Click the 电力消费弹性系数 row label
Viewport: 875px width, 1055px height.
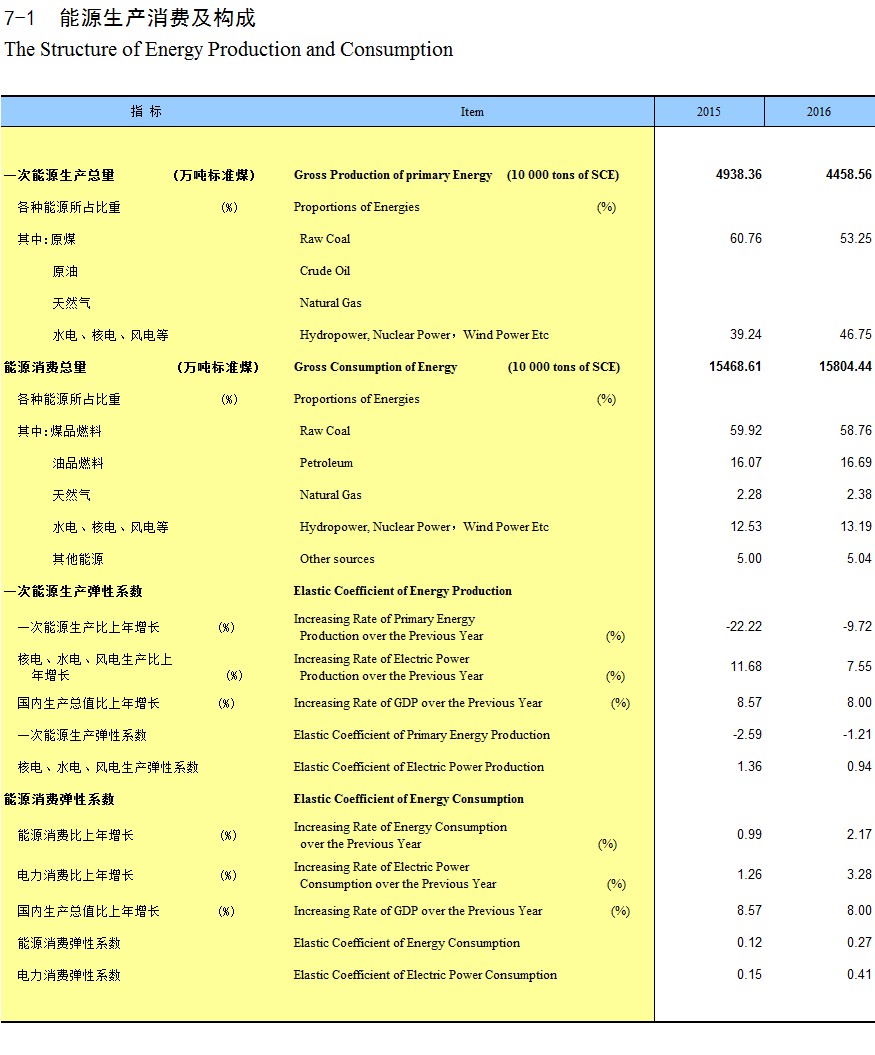coord(69,975)
